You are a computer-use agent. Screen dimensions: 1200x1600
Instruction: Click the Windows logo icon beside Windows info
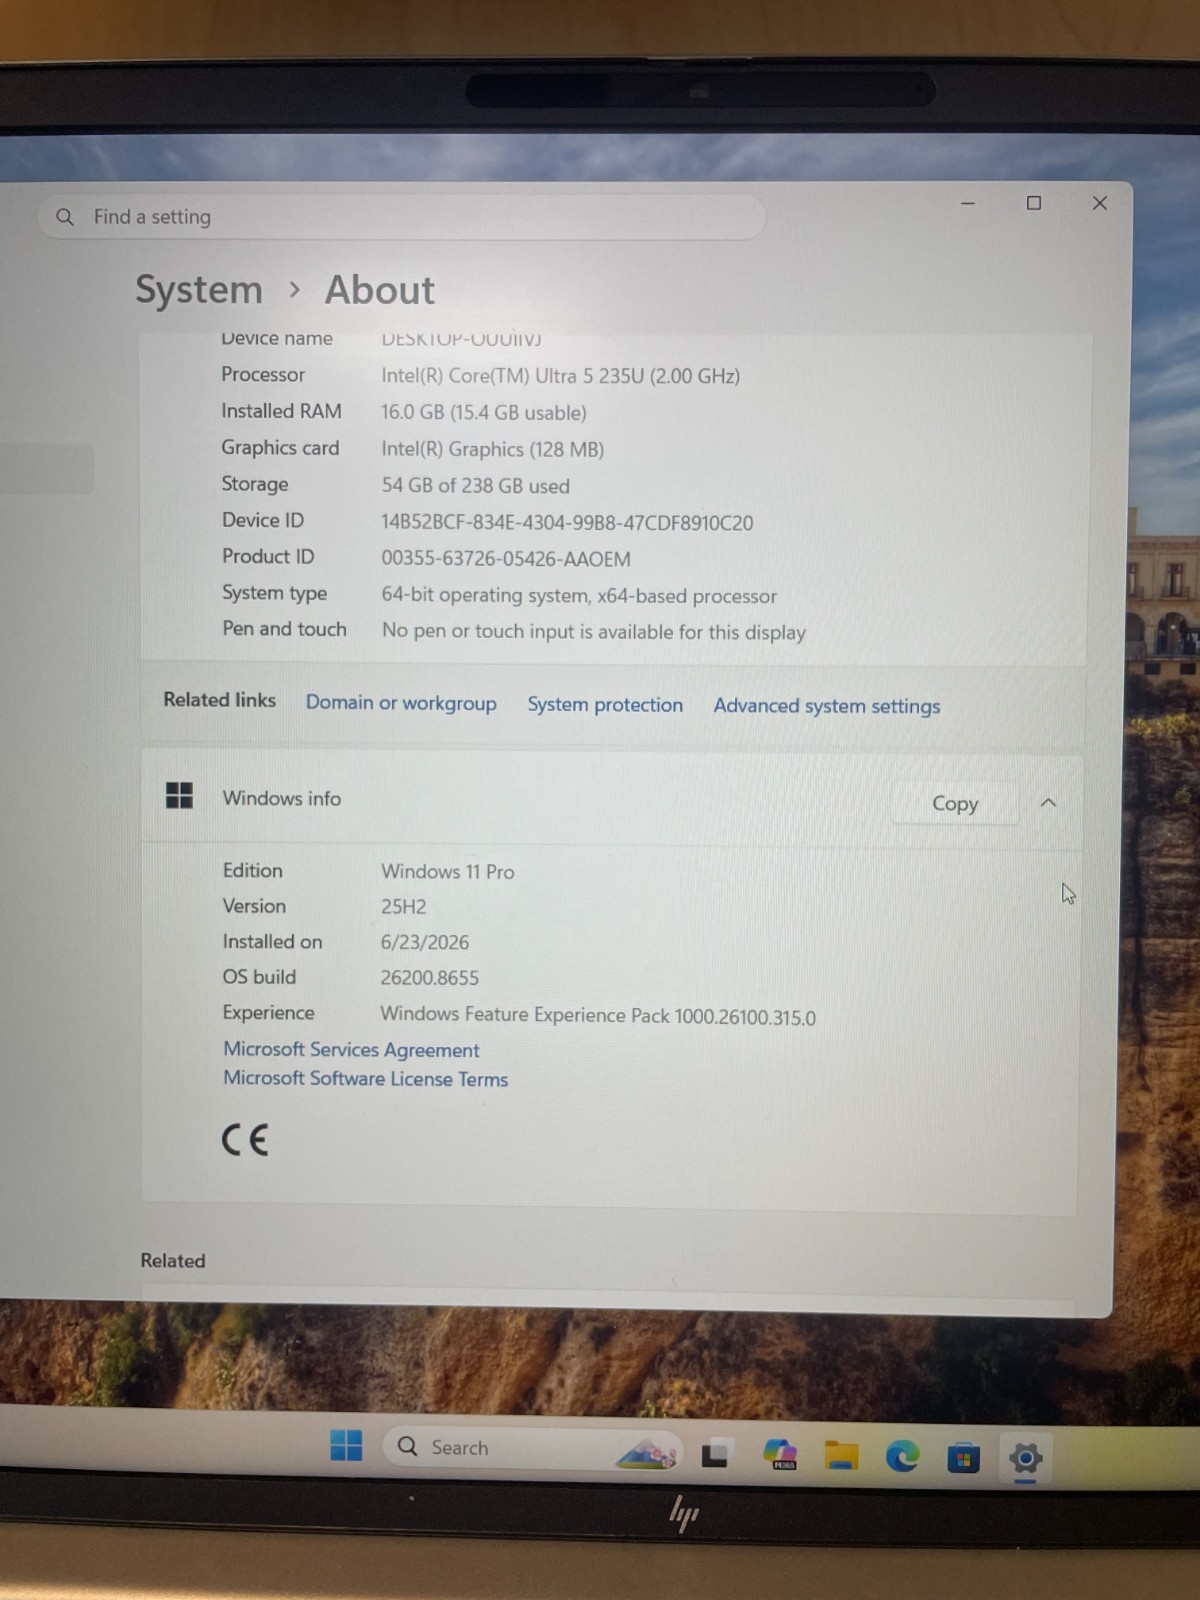click(179, 796)
